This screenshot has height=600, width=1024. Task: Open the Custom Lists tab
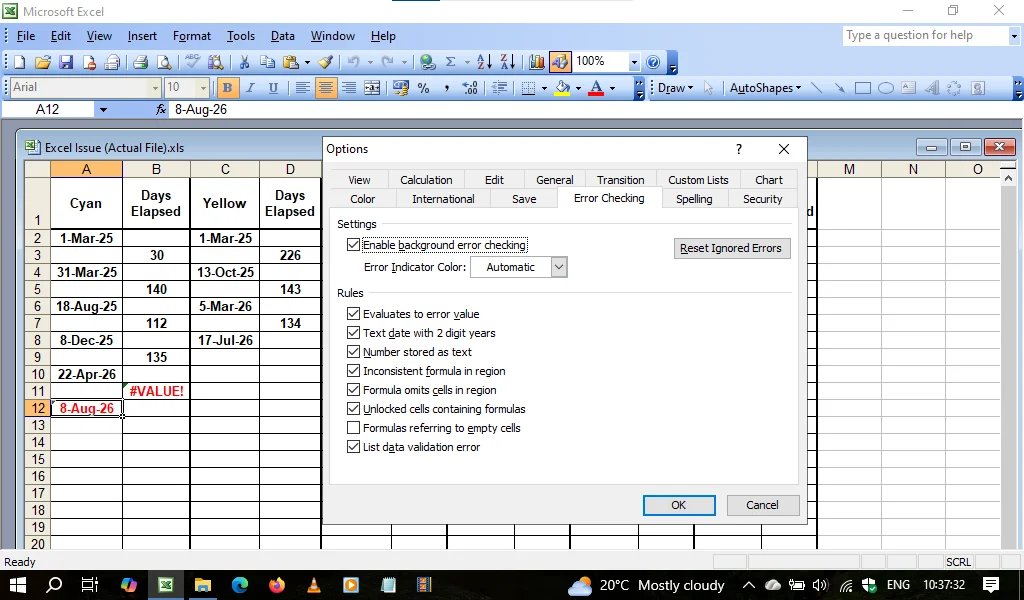tap(698, 180)
